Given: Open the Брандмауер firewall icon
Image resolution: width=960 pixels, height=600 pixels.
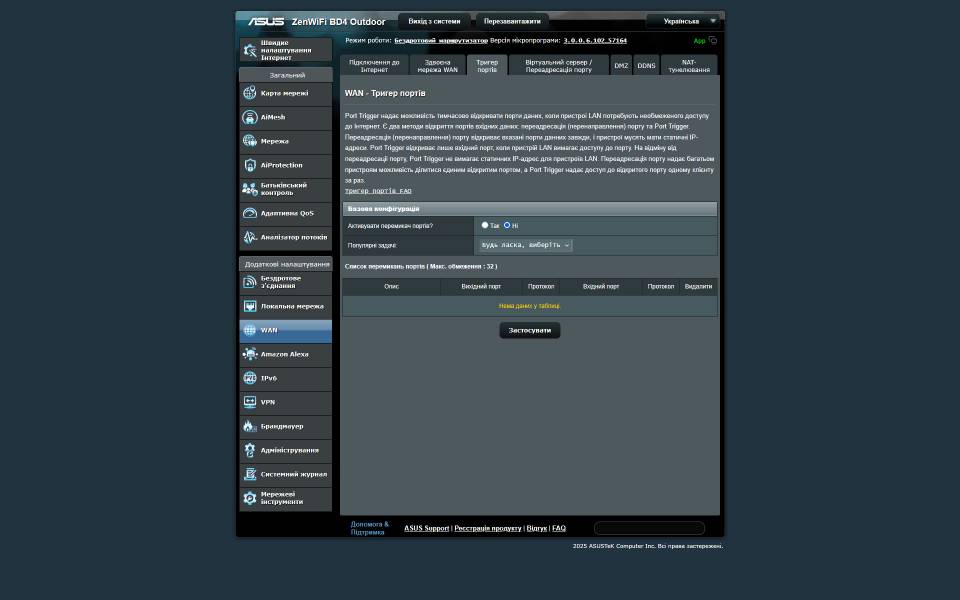Looking at the screenshot, I should (x=250, y=426).
